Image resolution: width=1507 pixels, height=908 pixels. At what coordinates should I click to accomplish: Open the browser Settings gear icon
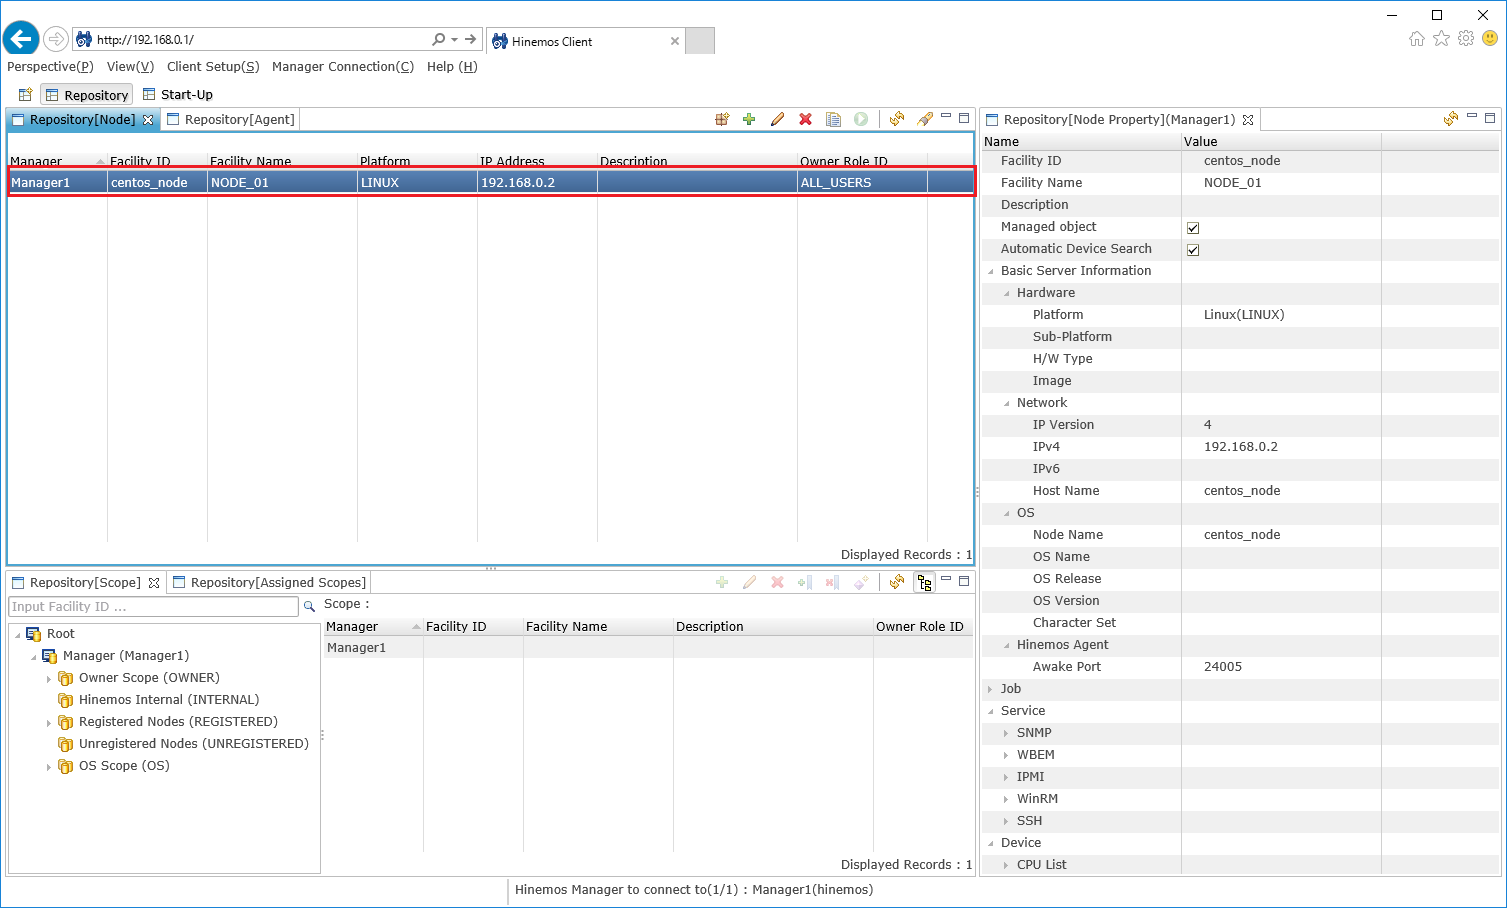(1466, 39)
